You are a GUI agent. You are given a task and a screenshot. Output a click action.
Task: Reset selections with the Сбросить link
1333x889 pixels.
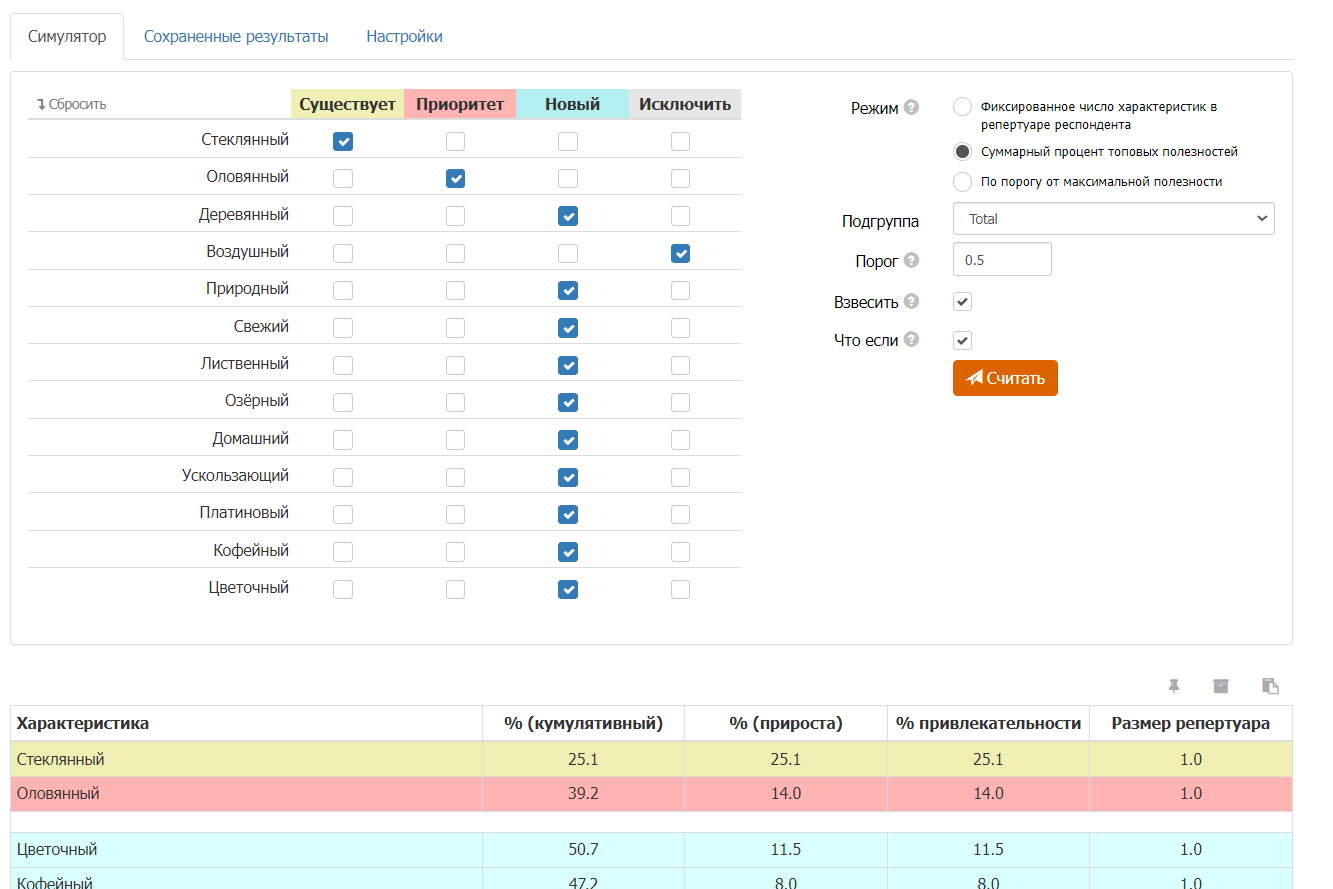(71, 104)
